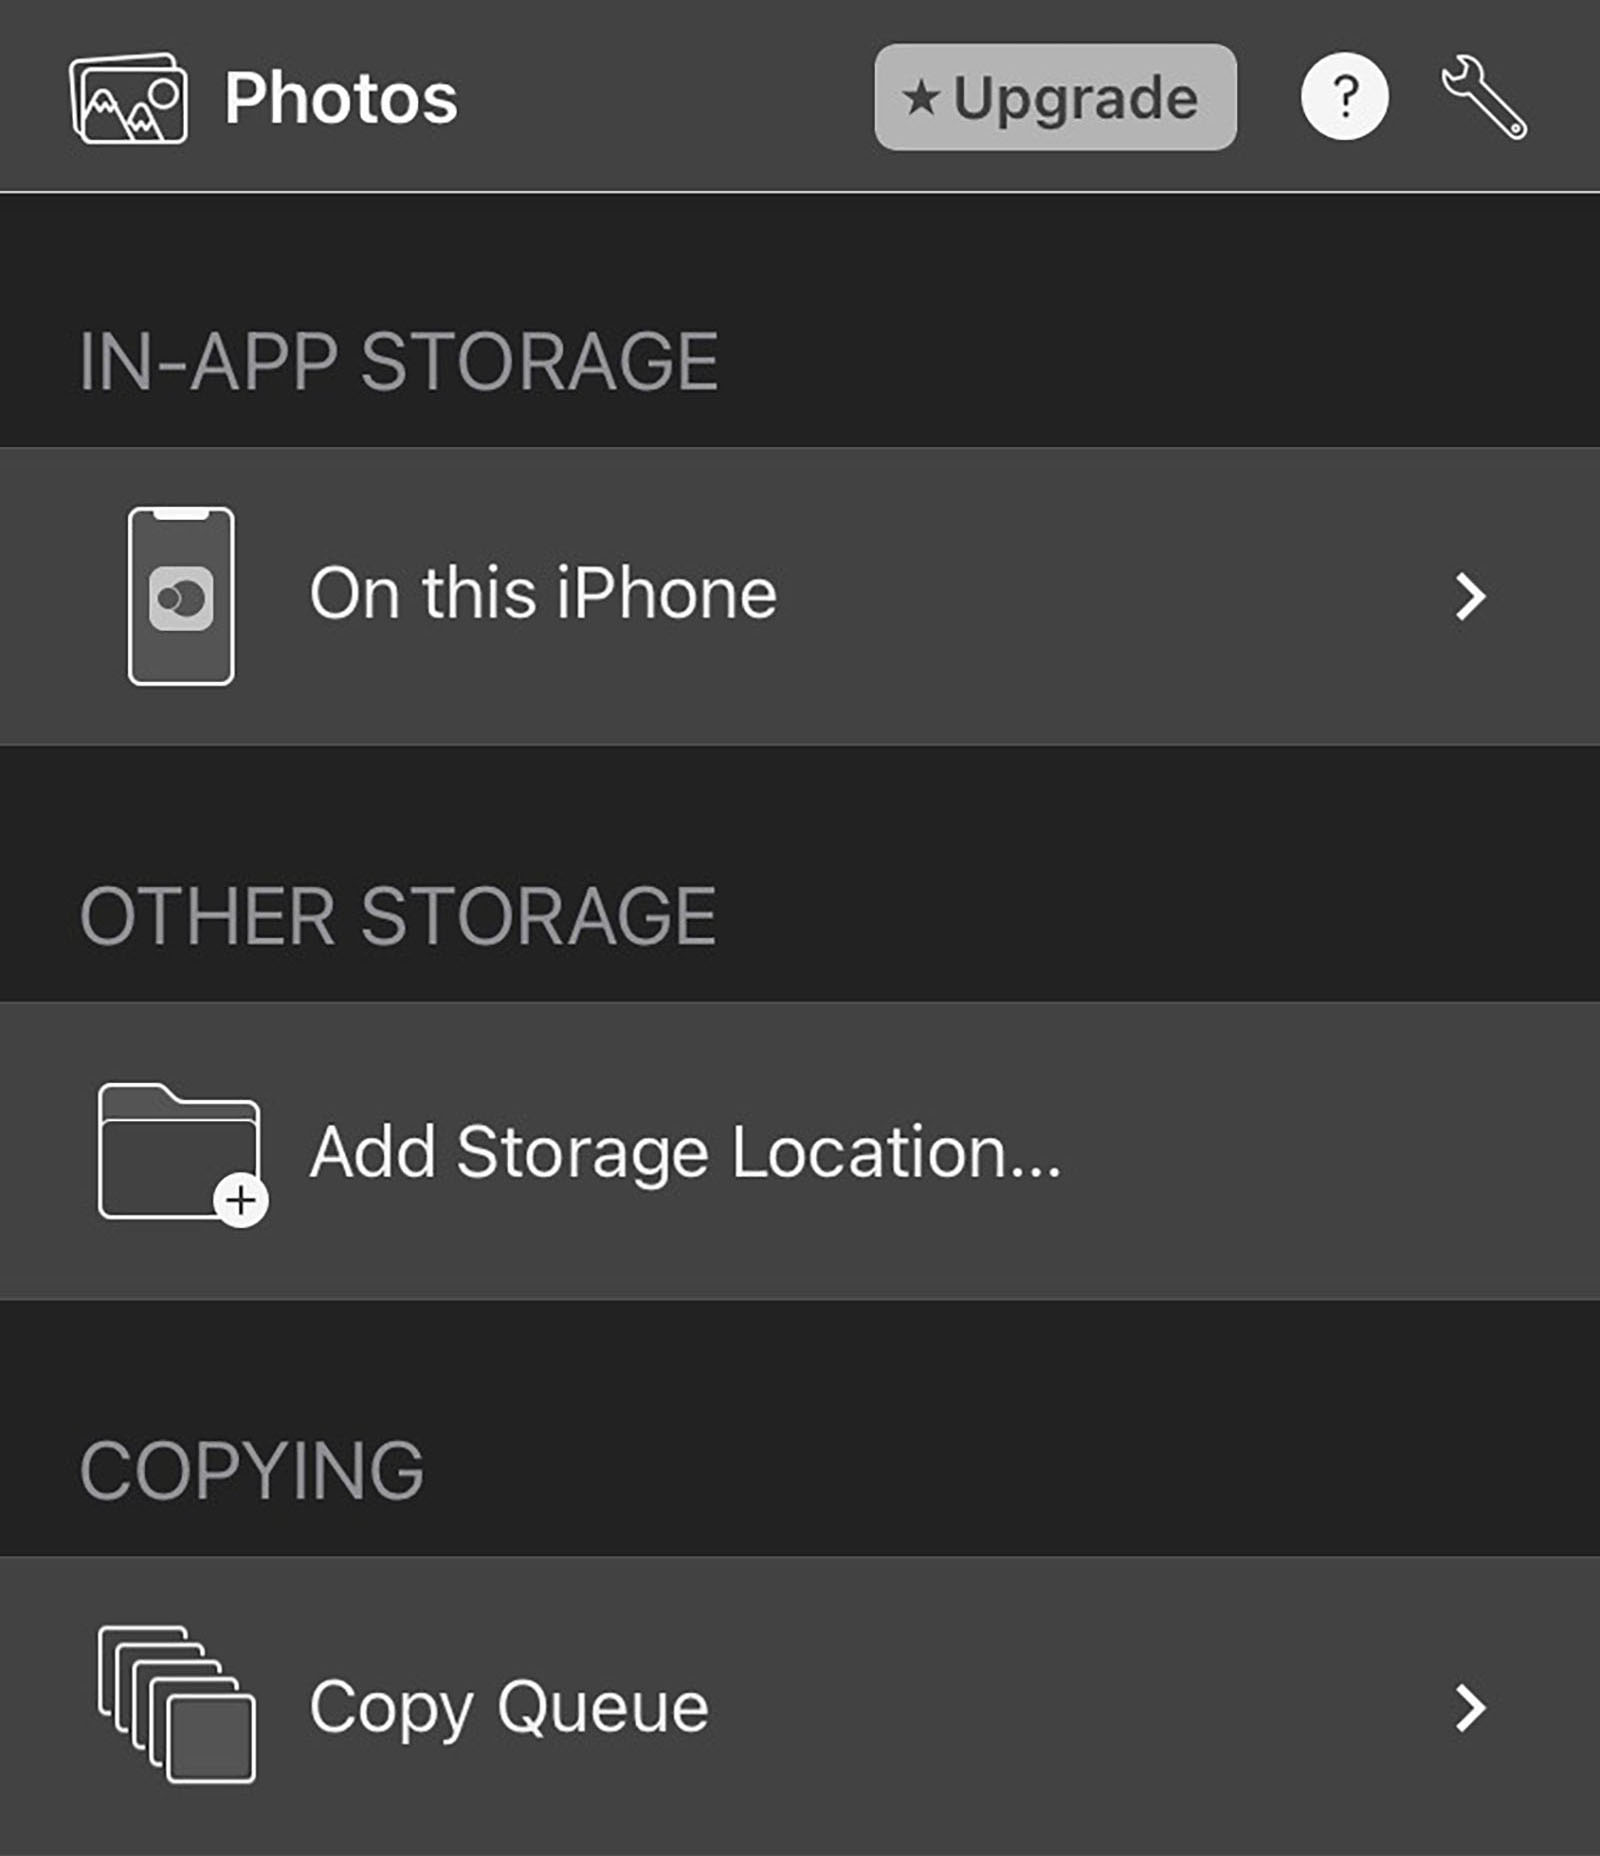Click the OTHER STORAGE section header
Image resolution: width=1600 pixels, height=1856 pixels.
pos(398,916)
